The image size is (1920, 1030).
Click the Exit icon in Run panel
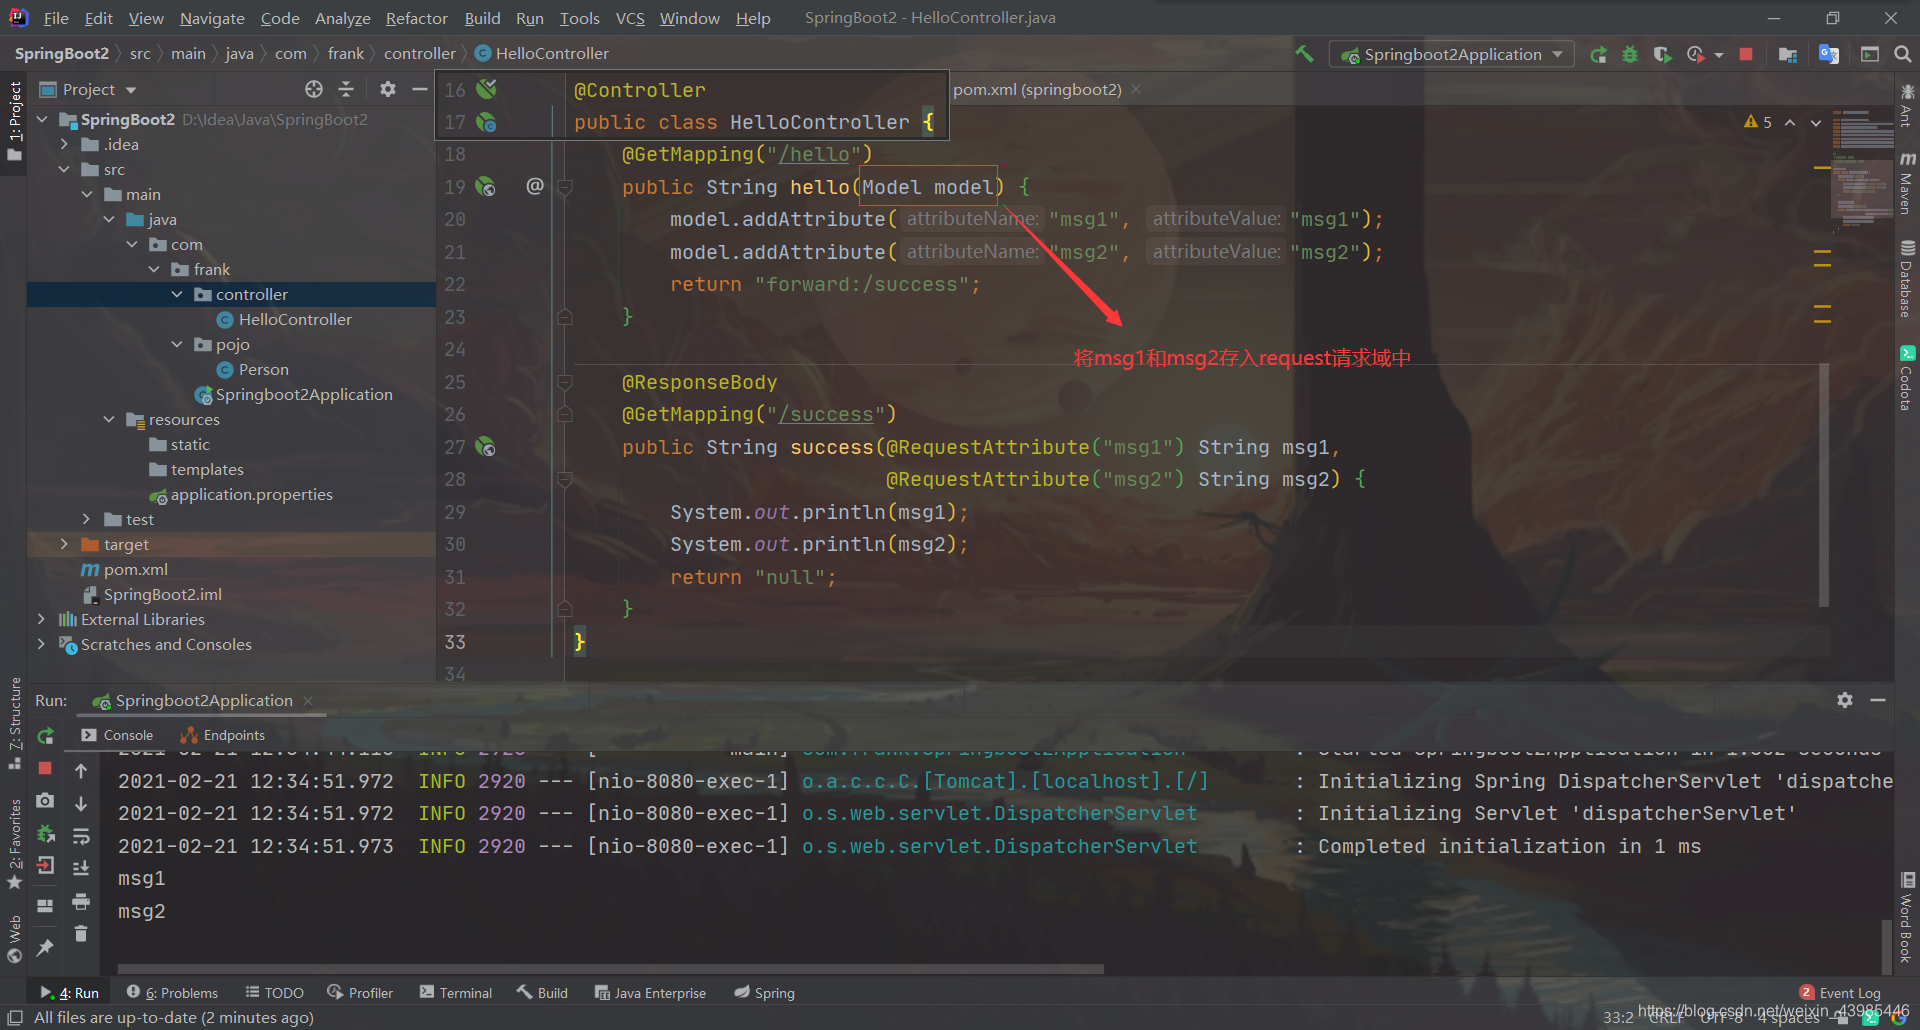pyautogui.click(x=45, y=866)
